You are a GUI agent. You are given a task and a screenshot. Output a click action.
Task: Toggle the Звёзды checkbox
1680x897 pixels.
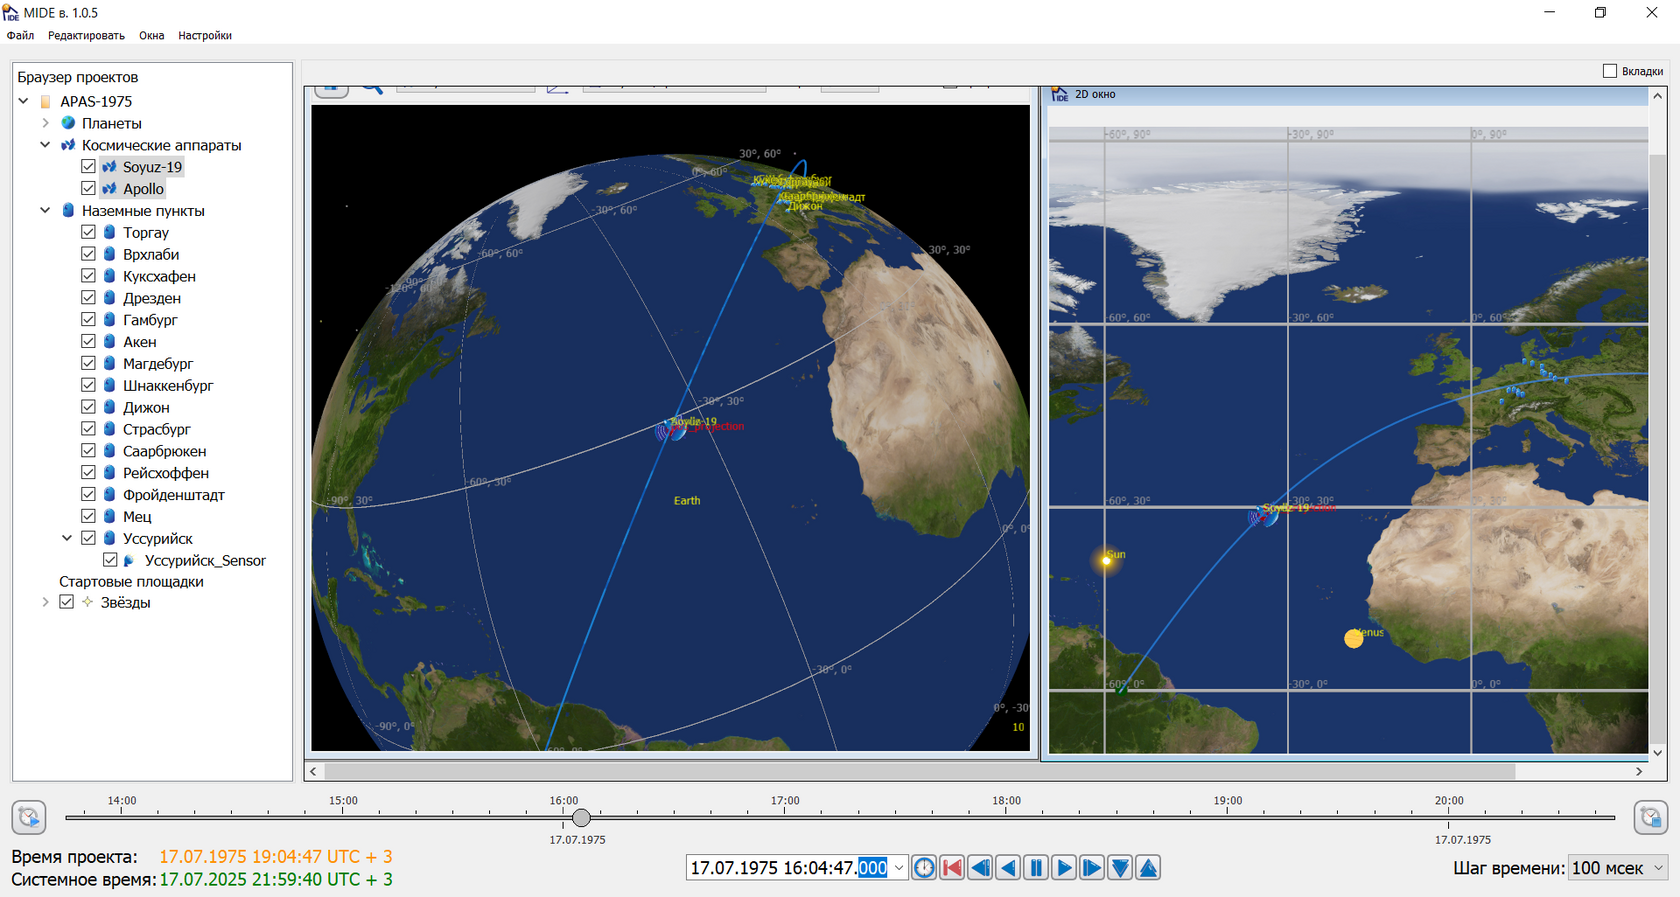66,602
